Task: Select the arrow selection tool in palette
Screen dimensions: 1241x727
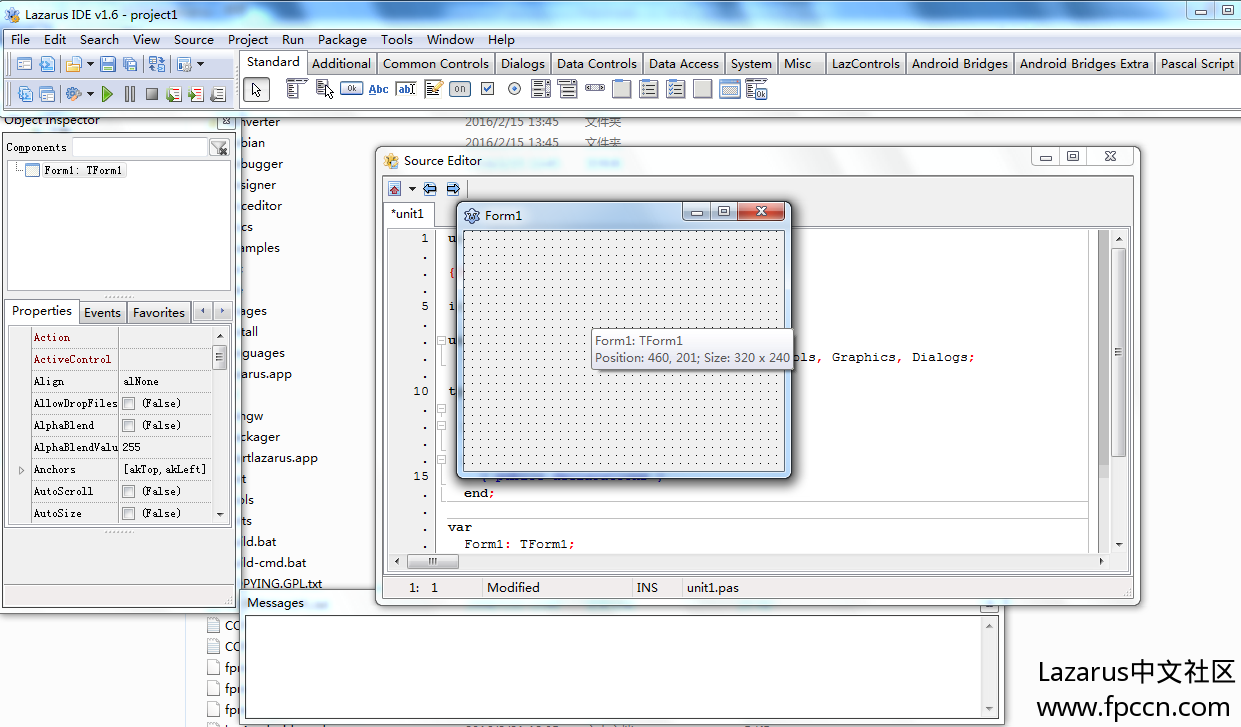Action: pos(256,89)
